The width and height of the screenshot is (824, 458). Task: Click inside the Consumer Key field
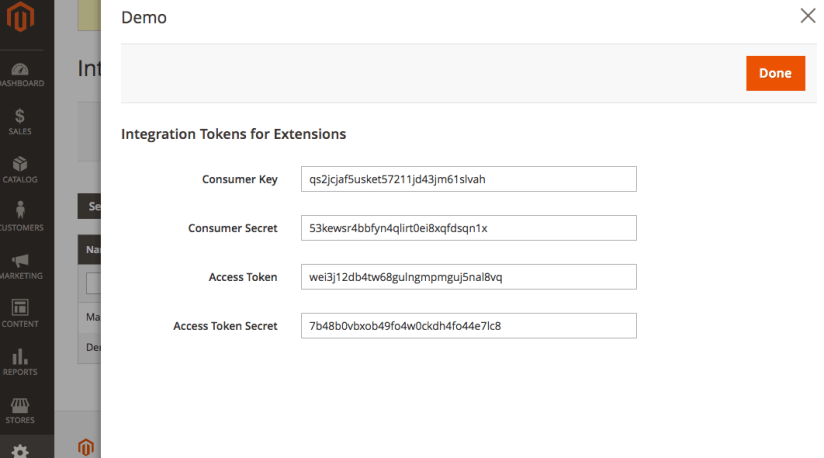click(468, 179)
